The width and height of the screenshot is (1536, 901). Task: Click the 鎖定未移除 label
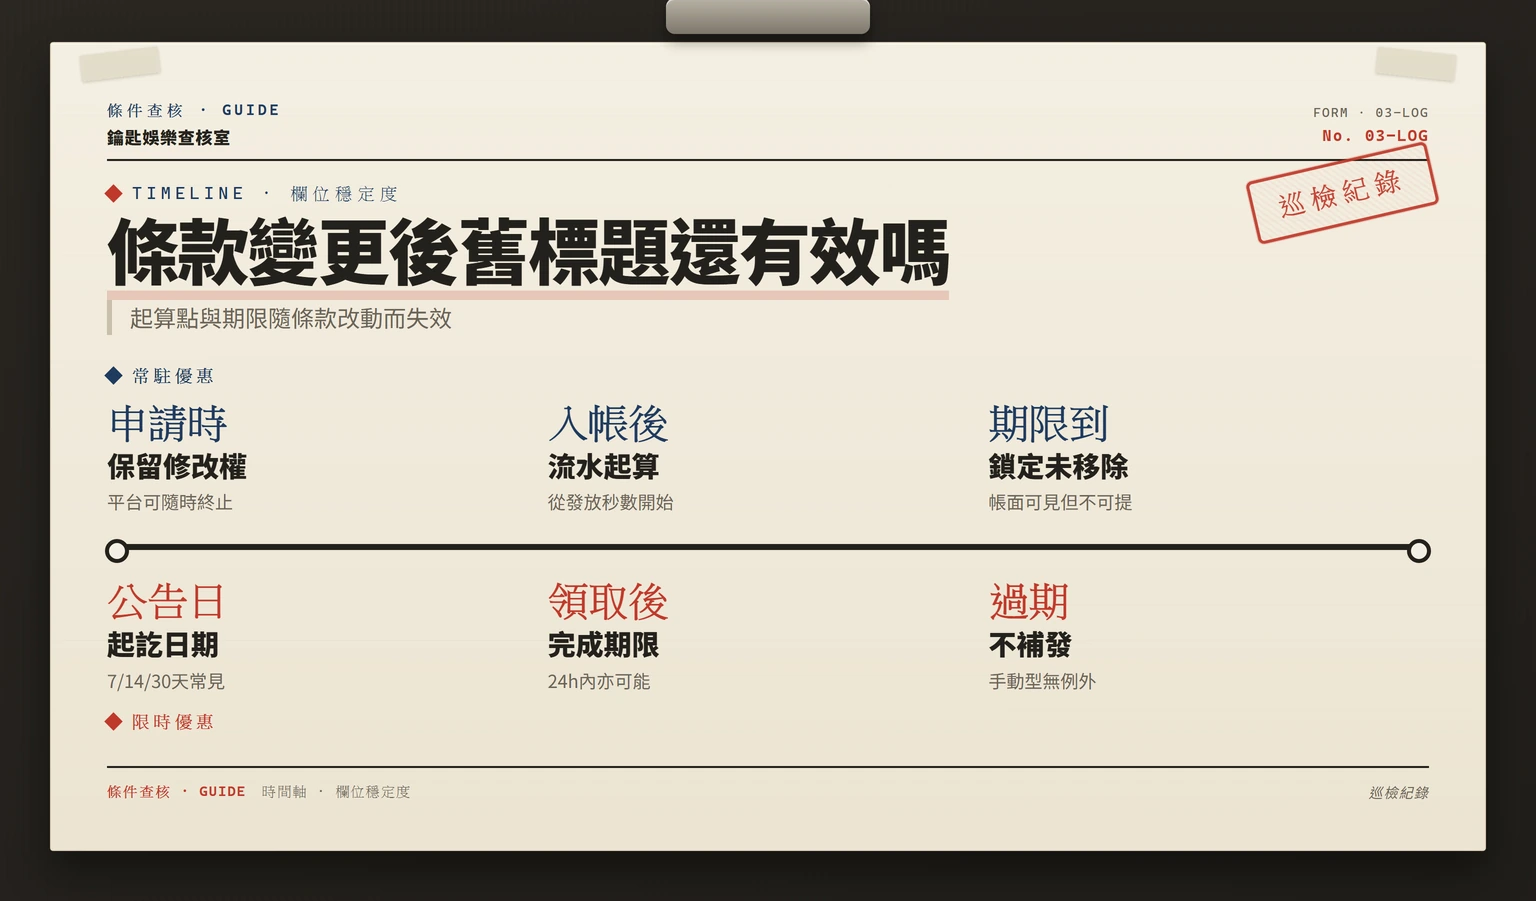coord(1059,467)
